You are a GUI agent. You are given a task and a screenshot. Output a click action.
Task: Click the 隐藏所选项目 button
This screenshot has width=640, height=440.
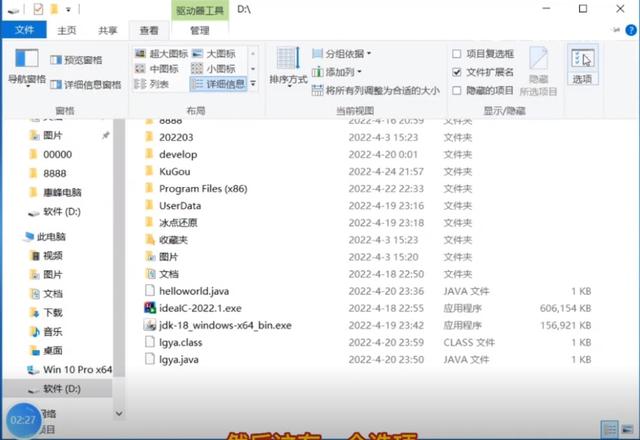coord(538,71)
